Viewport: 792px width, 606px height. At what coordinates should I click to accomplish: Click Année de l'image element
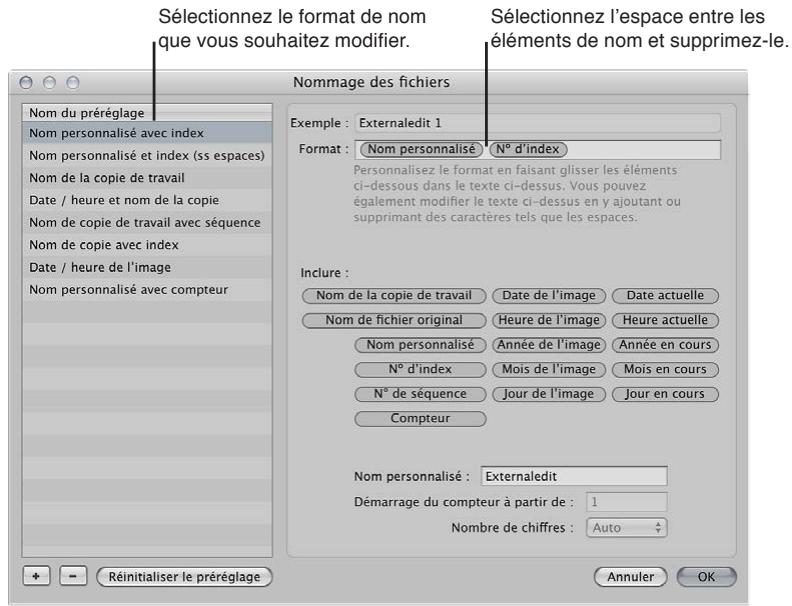coord(549,345)
